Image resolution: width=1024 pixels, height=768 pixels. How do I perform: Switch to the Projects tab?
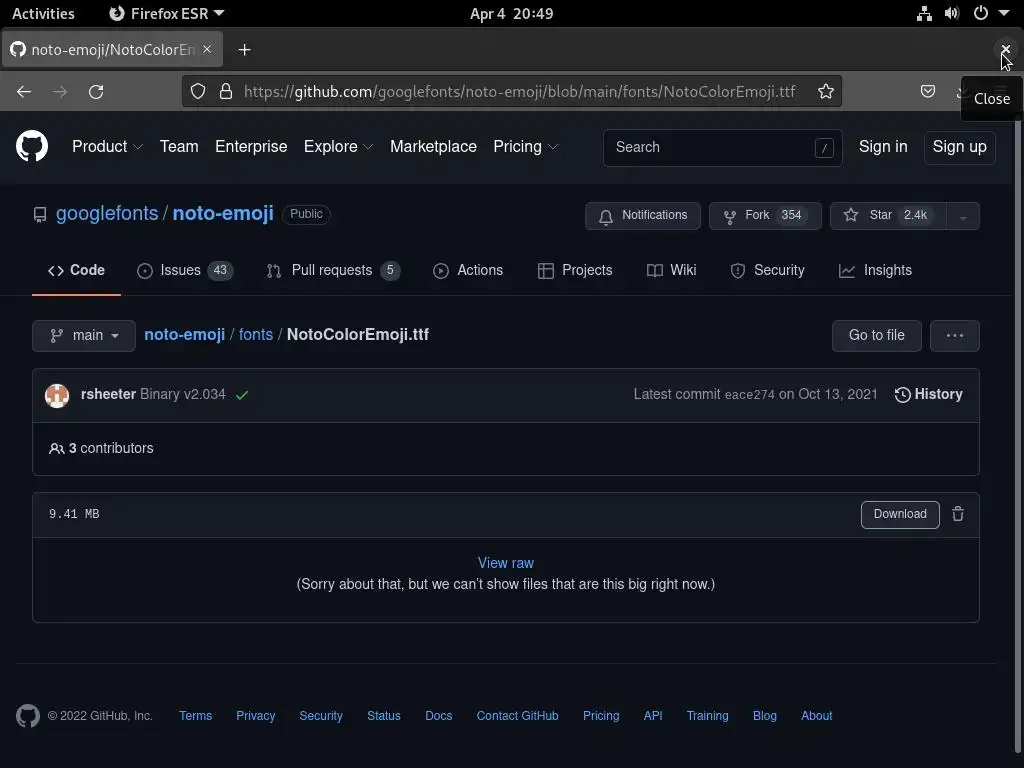575,270
